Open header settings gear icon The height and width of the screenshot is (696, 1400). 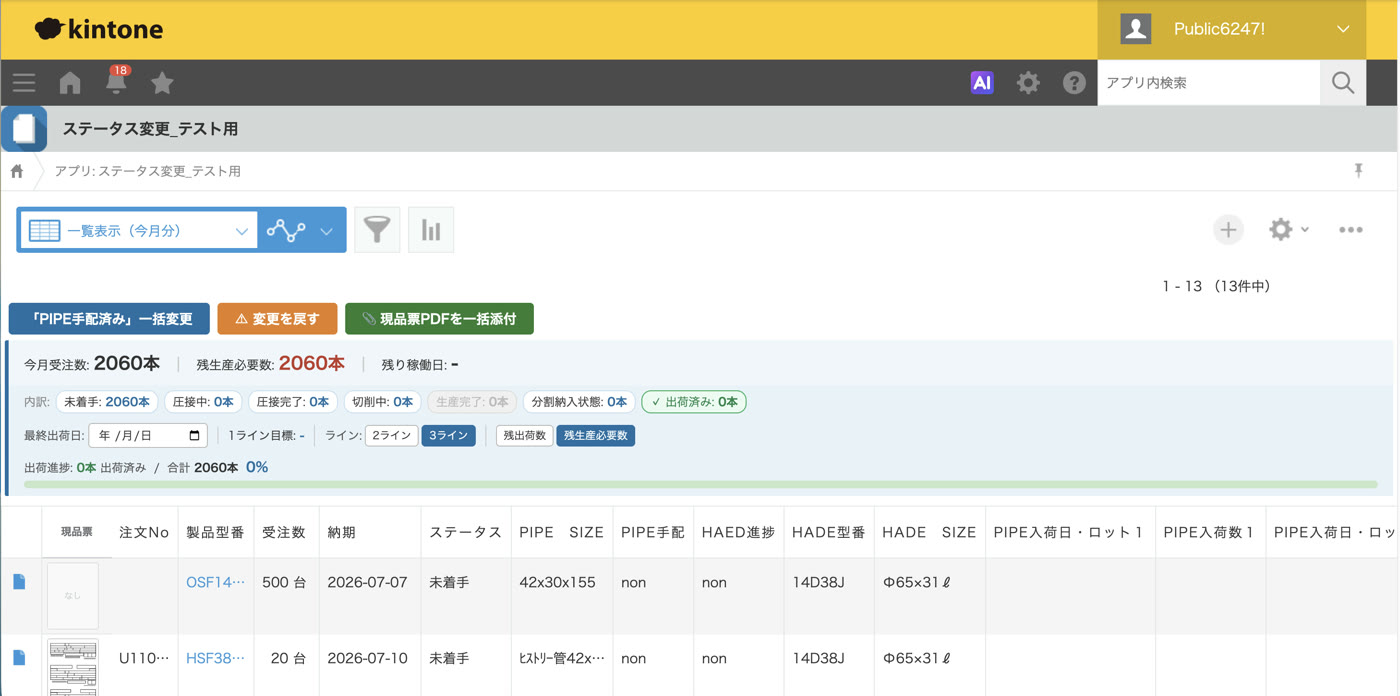[1028, 83]
